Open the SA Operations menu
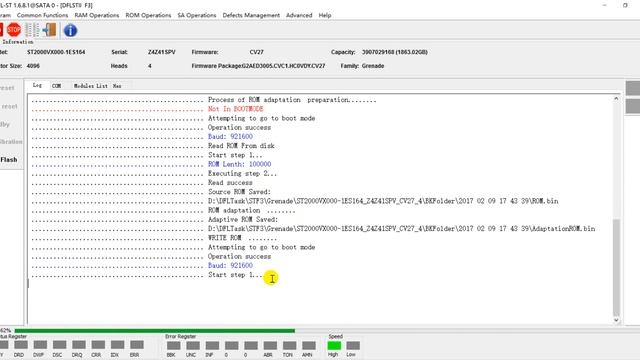Image resolution: width=640 pixels, height=360 pixels. (x=197, y=15)
